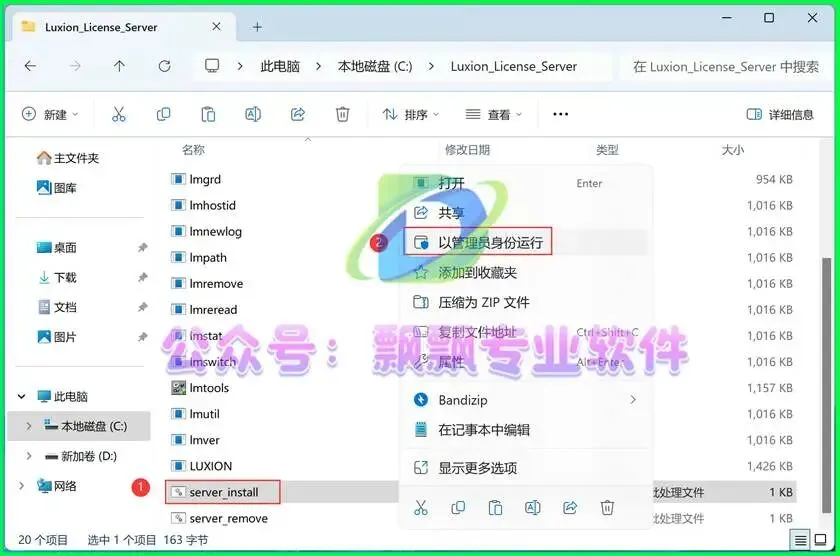840x556 pixels.
Task: Choose 打开 in the context menu
Action: tap(526, 183)
